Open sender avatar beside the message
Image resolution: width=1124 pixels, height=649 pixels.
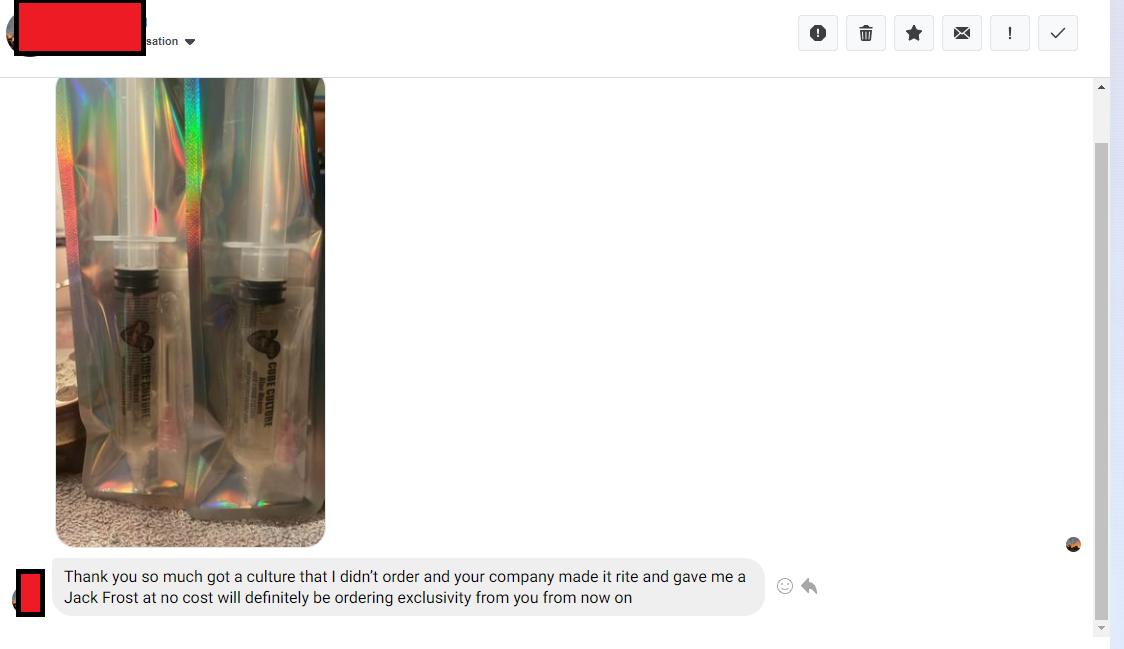pos(29,593)
